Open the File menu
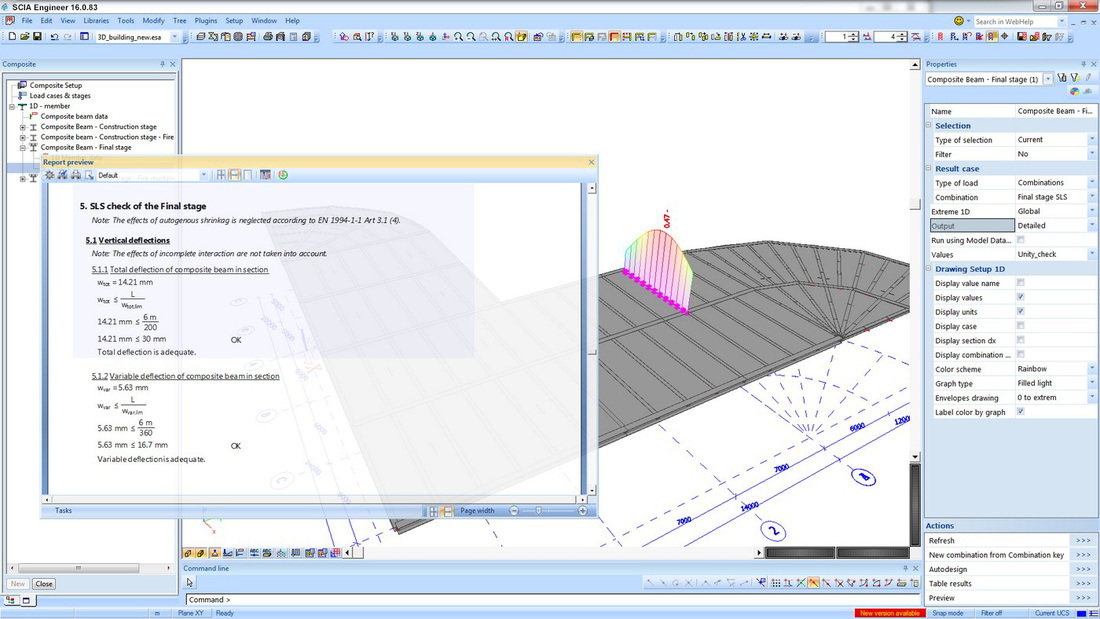The height and width of the screenshot is (619, 1100). click(x=27, y=21)
